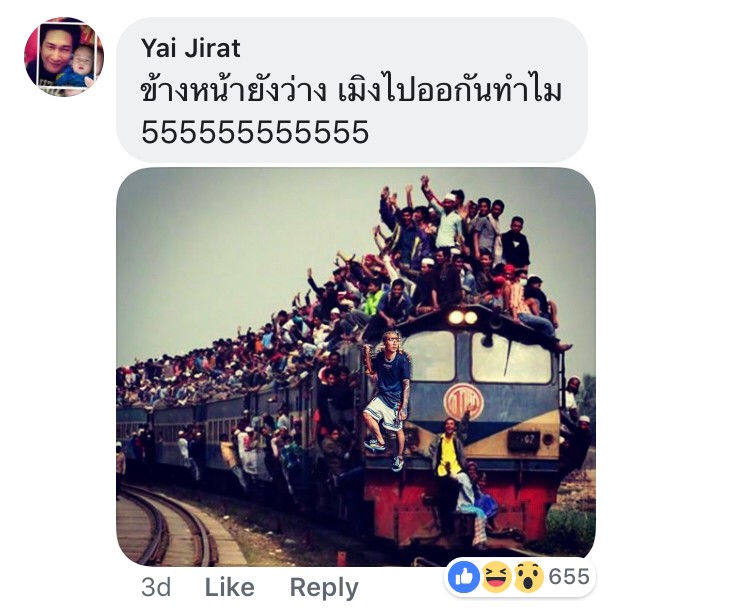Click the train's glowing headlights
The width and height of the screenshot is (750, 616).
click(463, 318)
